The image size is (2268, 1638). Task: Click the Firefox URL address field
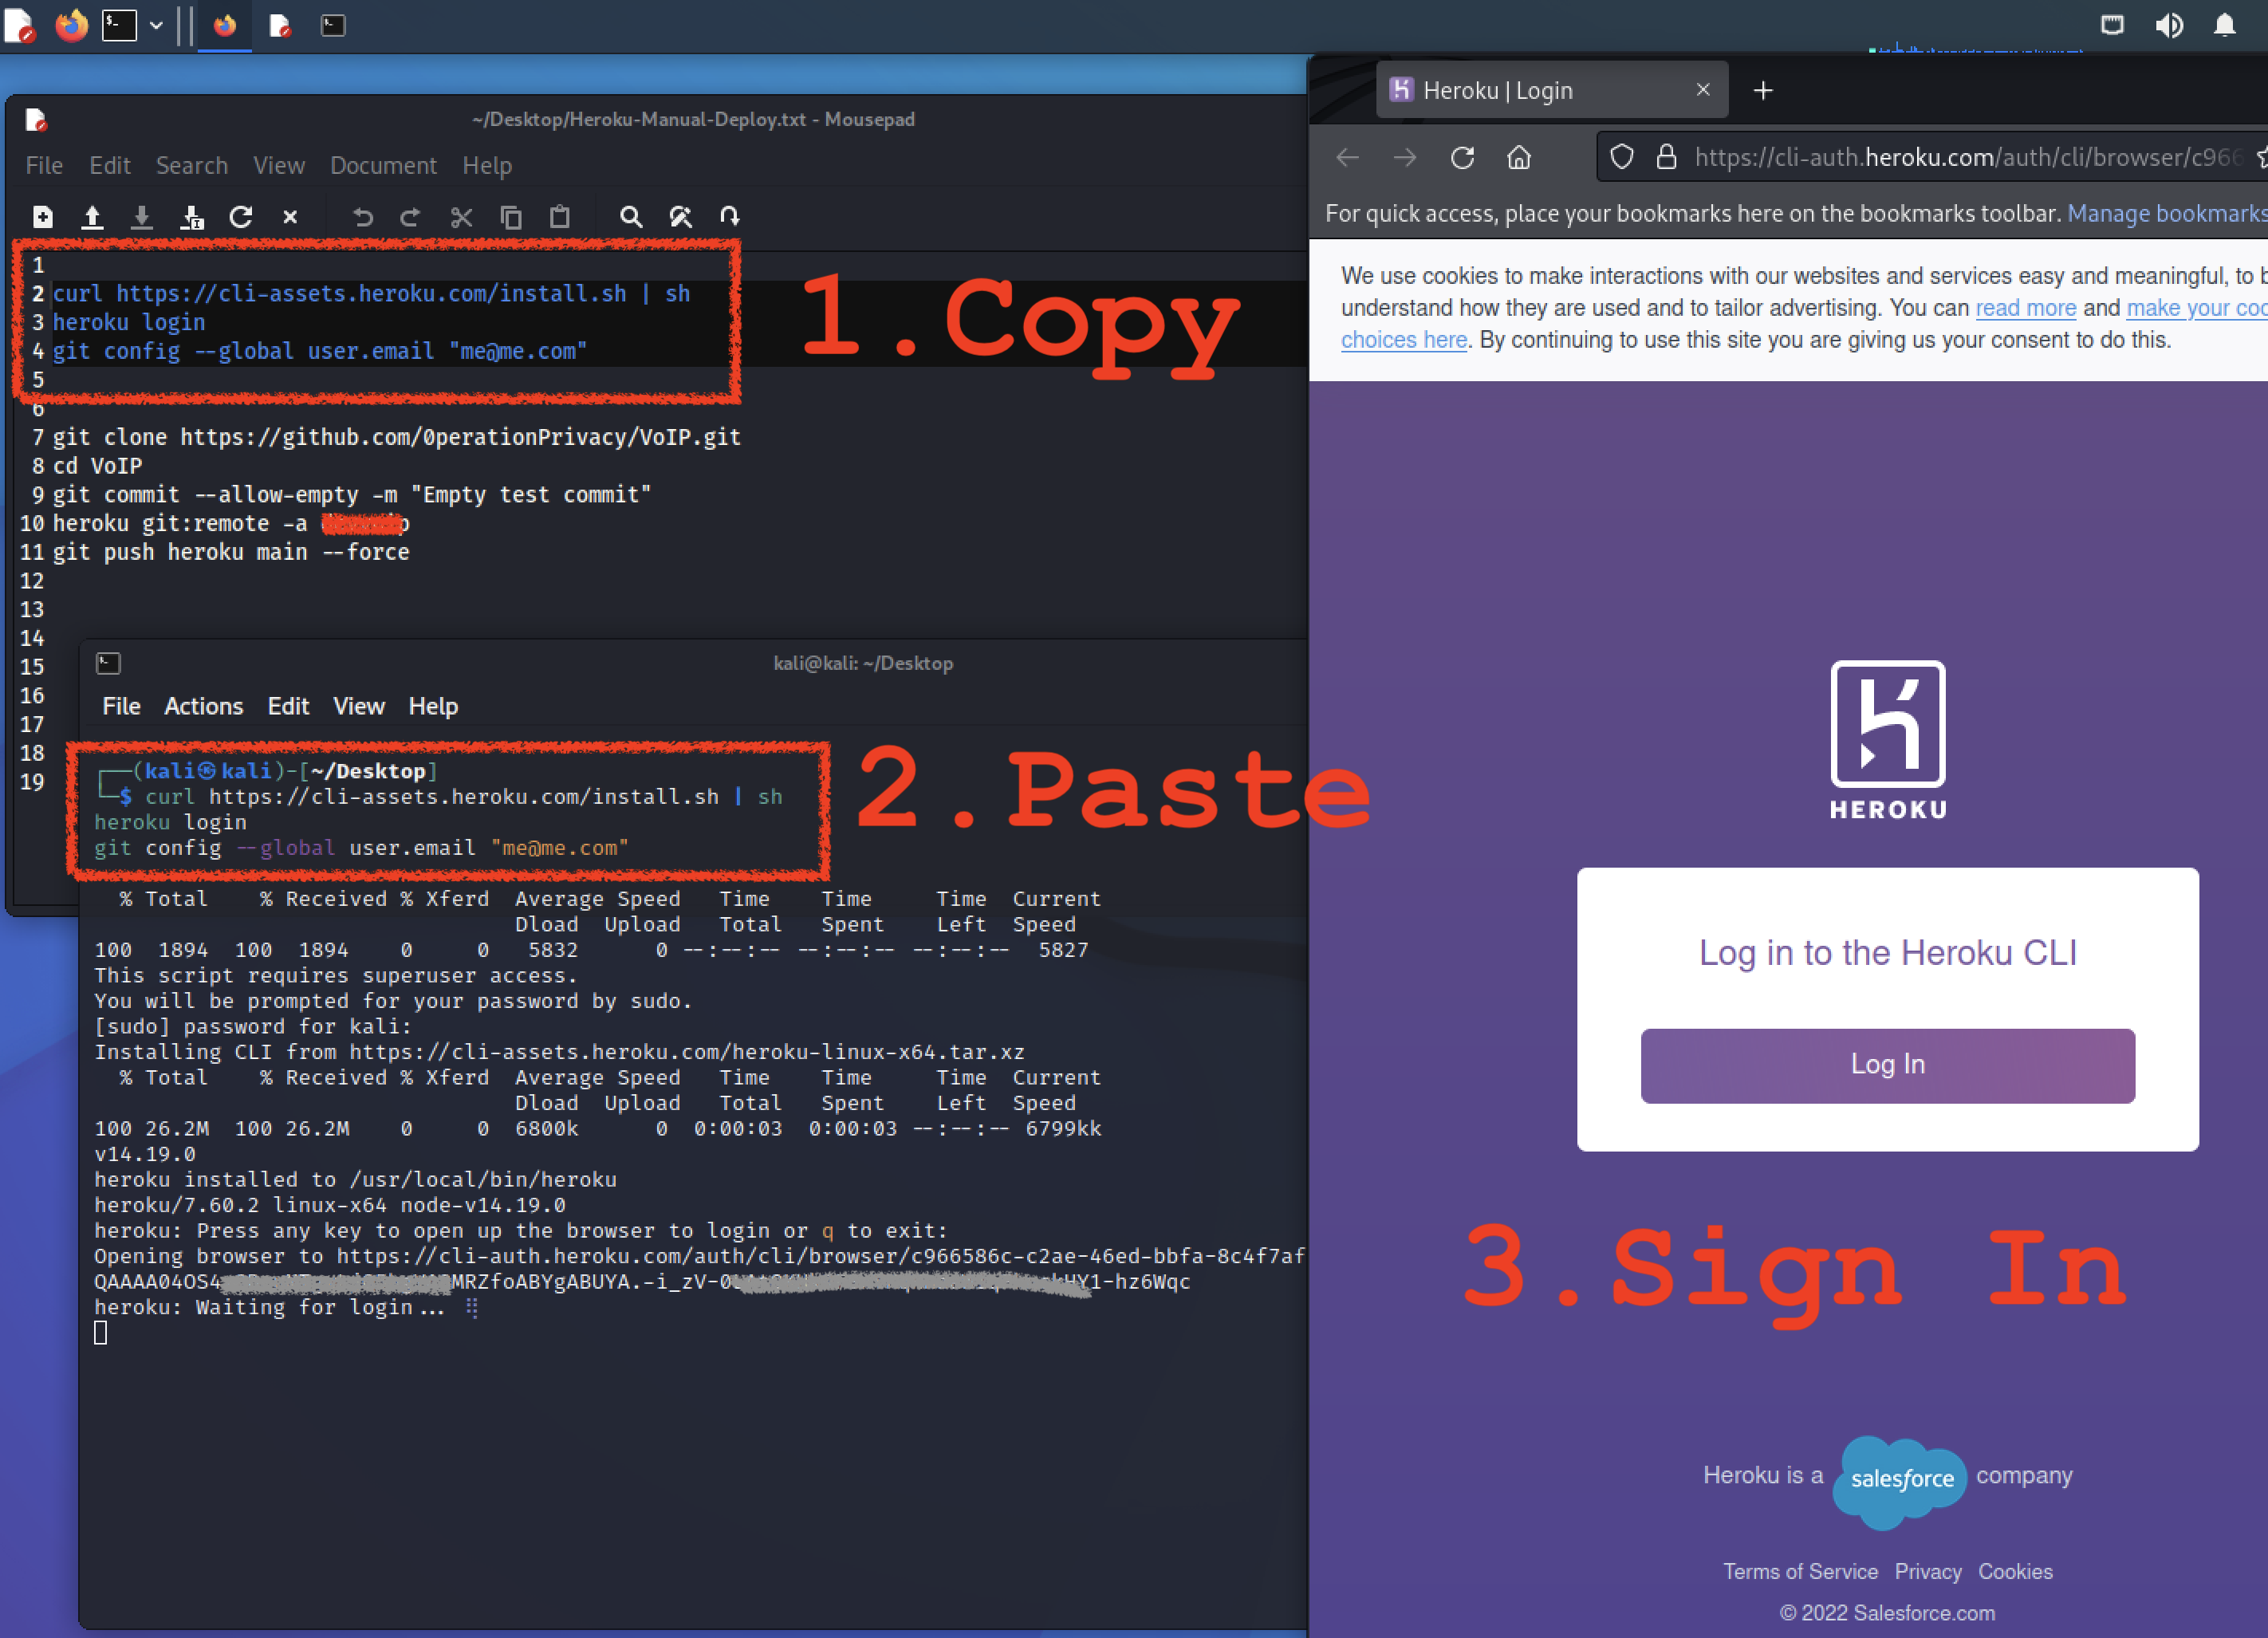click(1960, 158)
